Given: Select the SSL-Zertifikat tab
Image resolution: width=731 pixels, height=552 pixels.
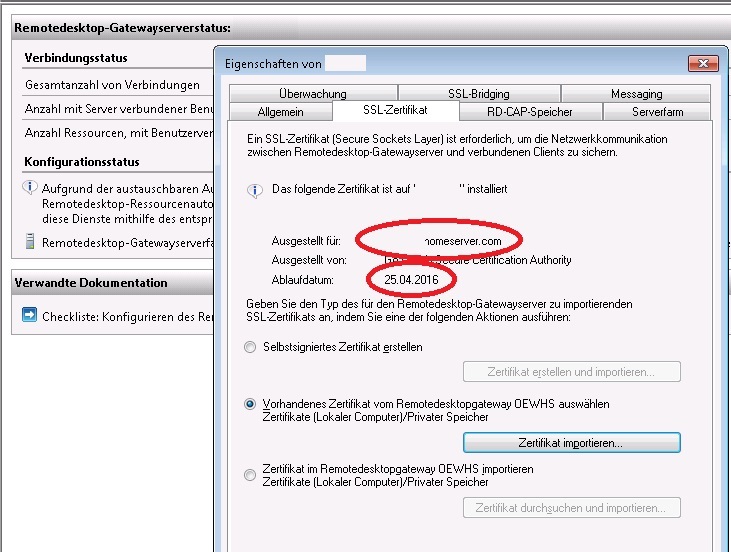Looking at the screenshot, I should [x=395, y=110].
